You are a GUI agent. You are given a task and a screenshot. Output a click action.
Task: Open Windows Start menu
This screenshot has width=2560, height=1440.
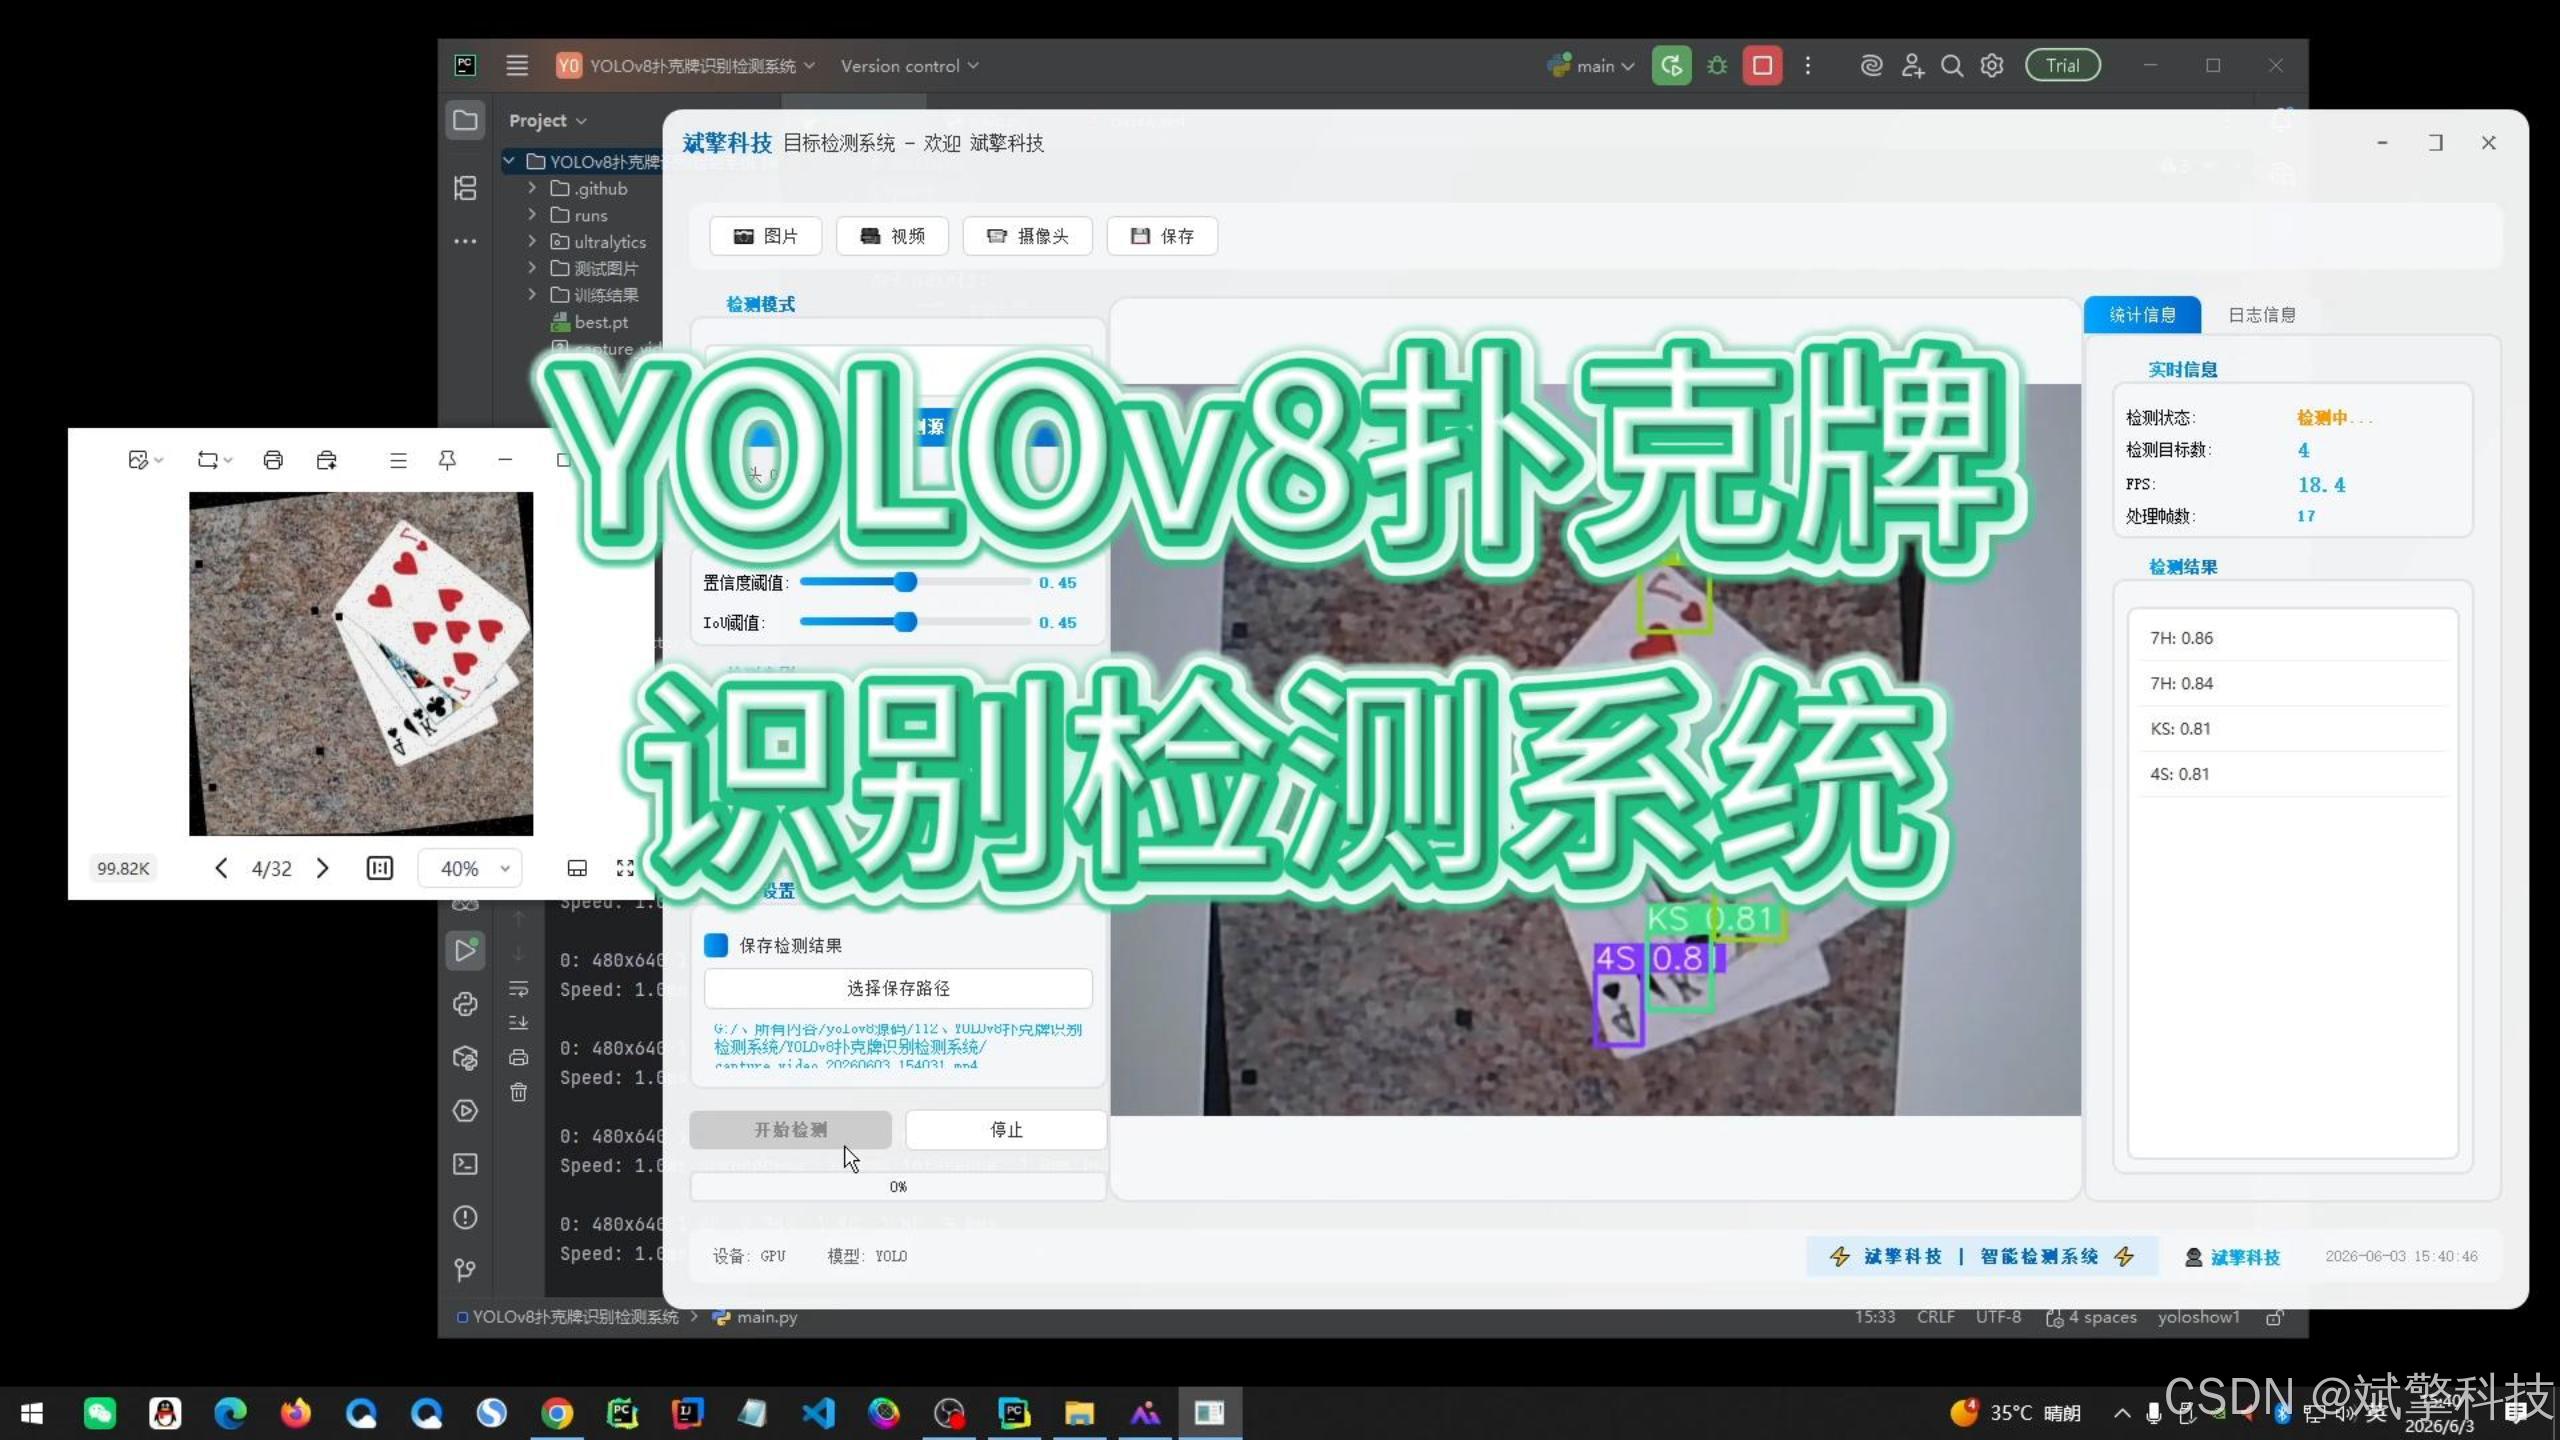click(32, 1413)
